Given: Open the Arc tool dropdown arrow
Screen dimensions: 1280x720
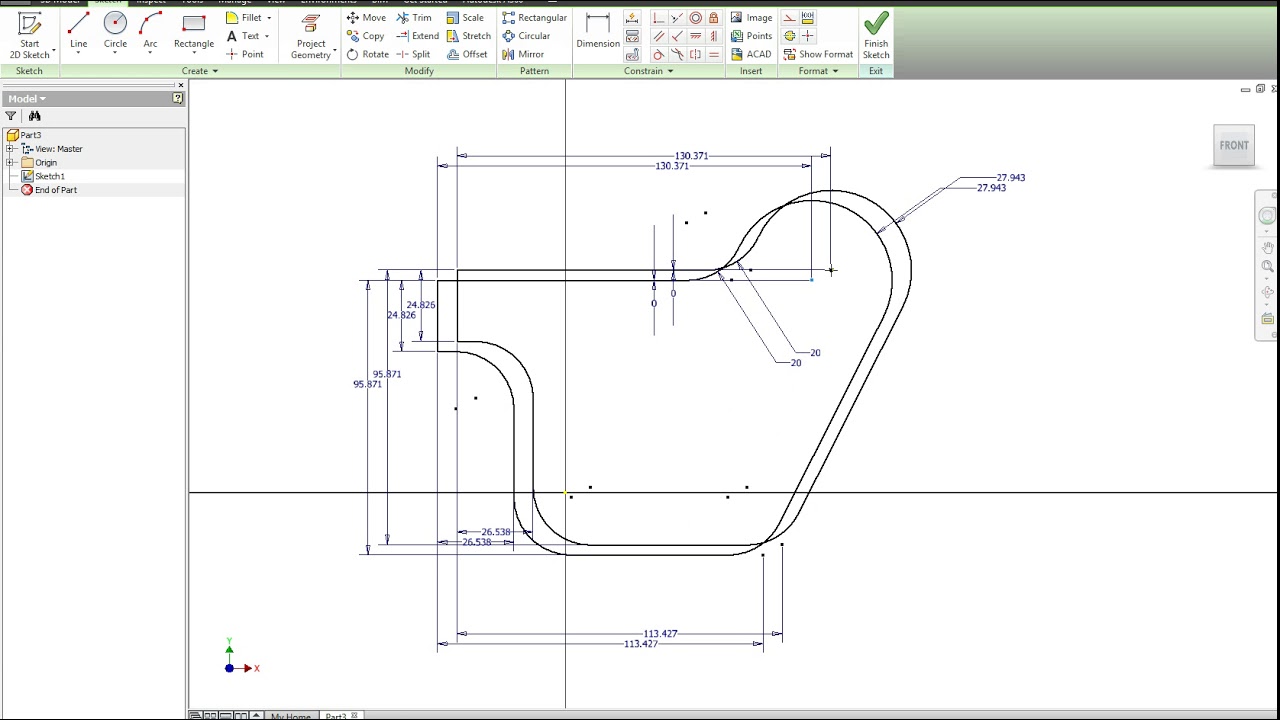Looking at the screenshot, I should [x=150, y=54].
